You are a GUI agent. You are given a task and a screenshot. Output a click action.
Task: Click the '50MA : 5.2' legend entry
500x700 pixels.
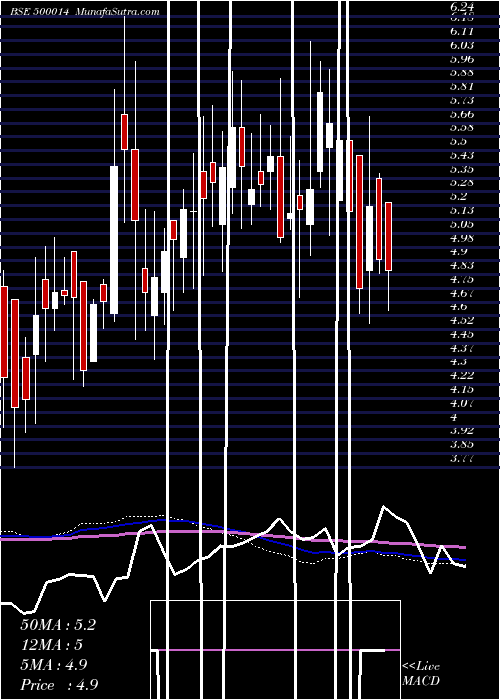pos(58,625)
